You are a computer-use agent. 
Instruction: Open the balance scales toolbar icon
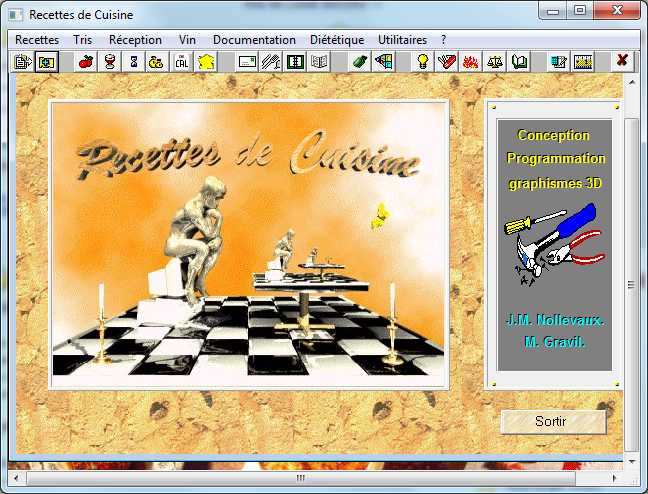(x=495, y=62)
